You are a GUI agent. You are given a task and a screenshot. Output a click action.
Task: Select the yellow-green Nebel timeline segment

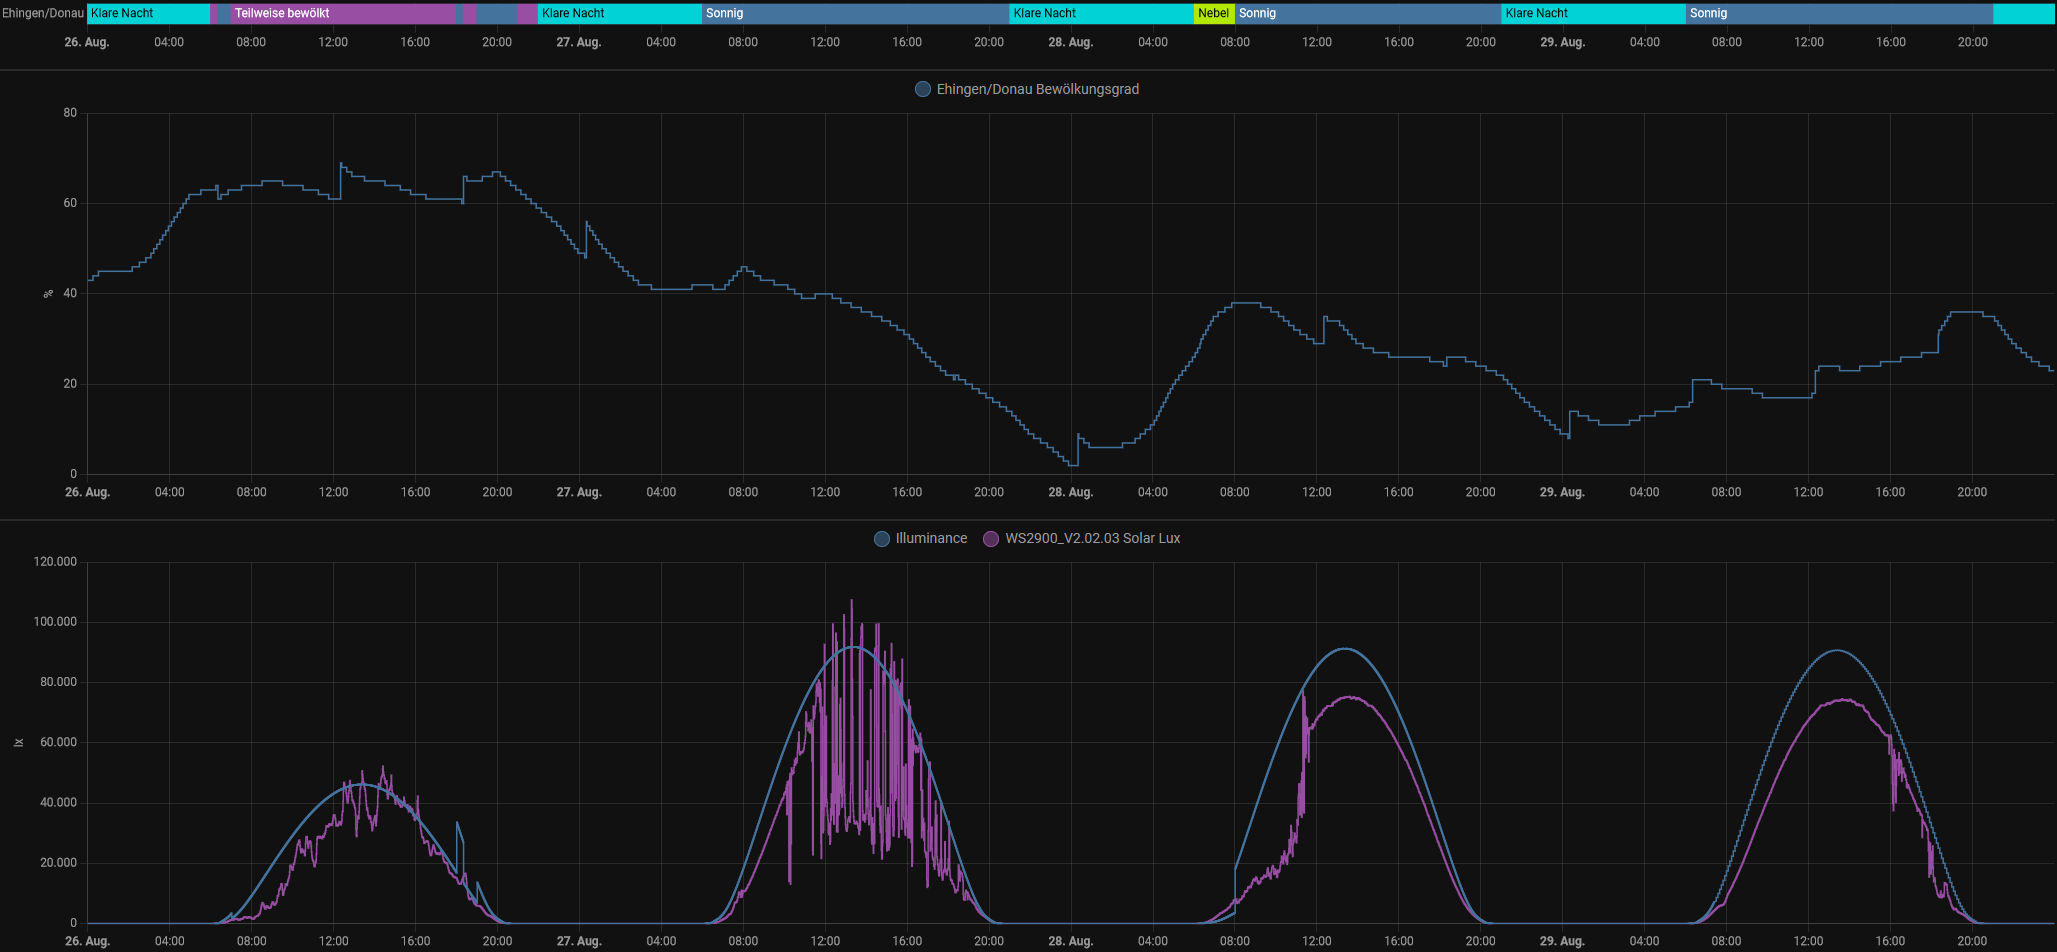1214,13
